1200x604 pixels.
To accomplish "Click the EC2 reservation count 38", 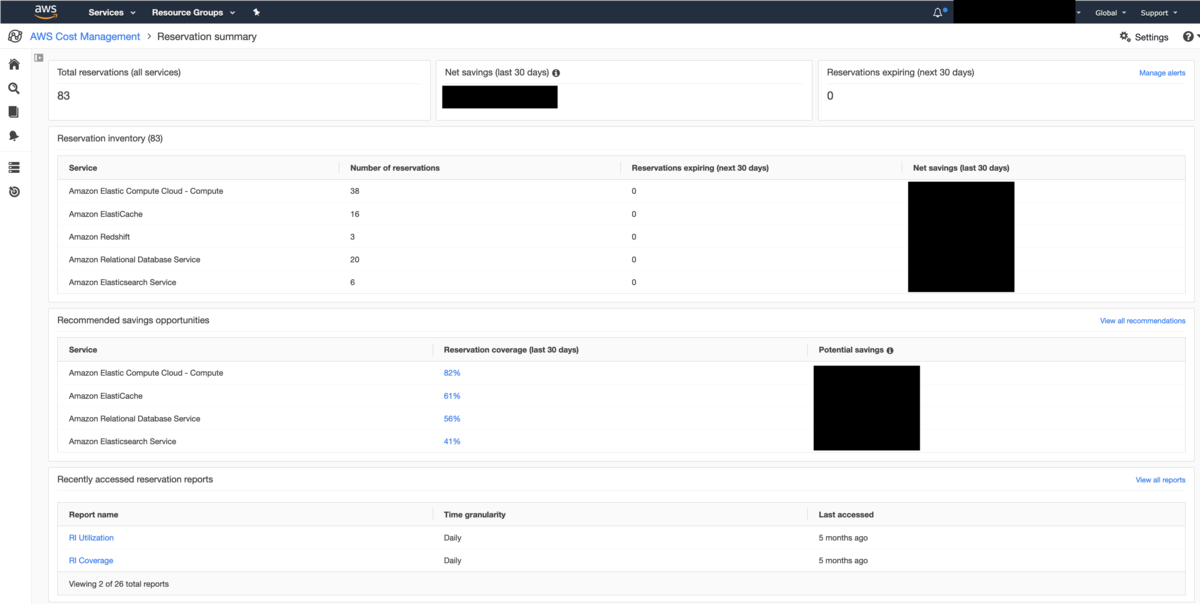I will (355, 191).
